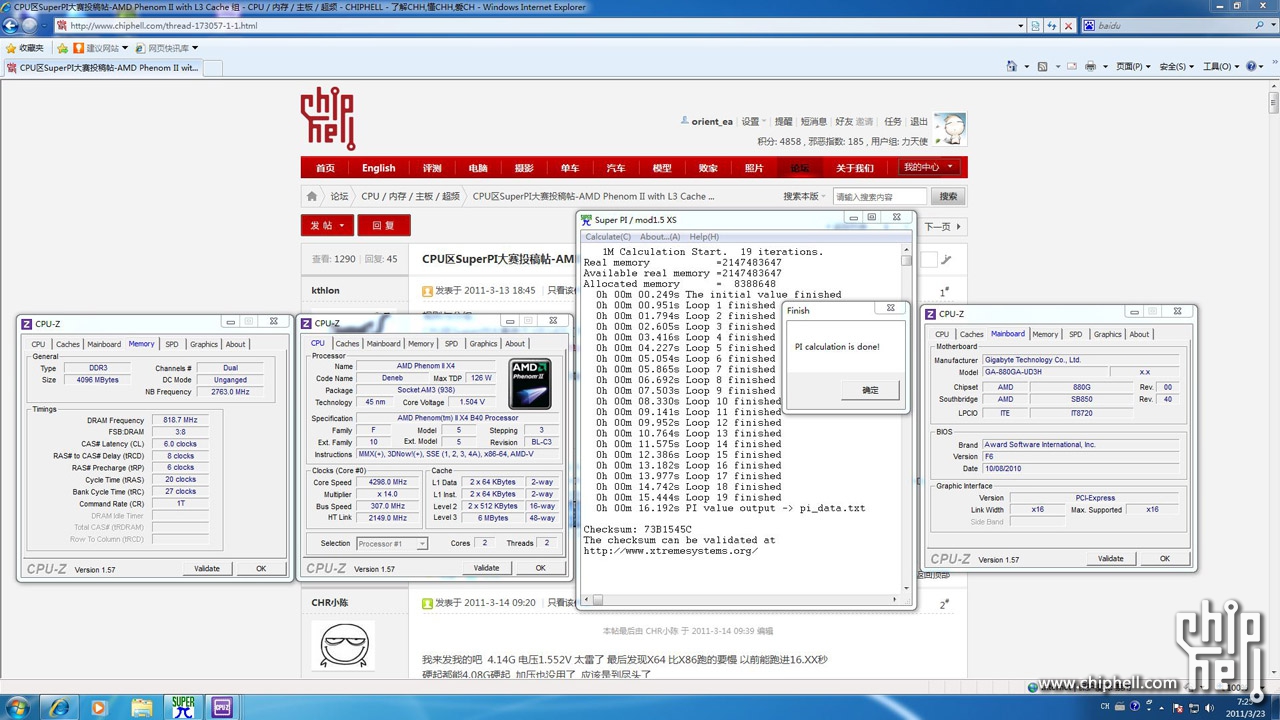This screenshot has width=1280, height=720.
Task: Click the compatibility view icon in address bar
Action: pyautogui.click(x=1035, y=26)
